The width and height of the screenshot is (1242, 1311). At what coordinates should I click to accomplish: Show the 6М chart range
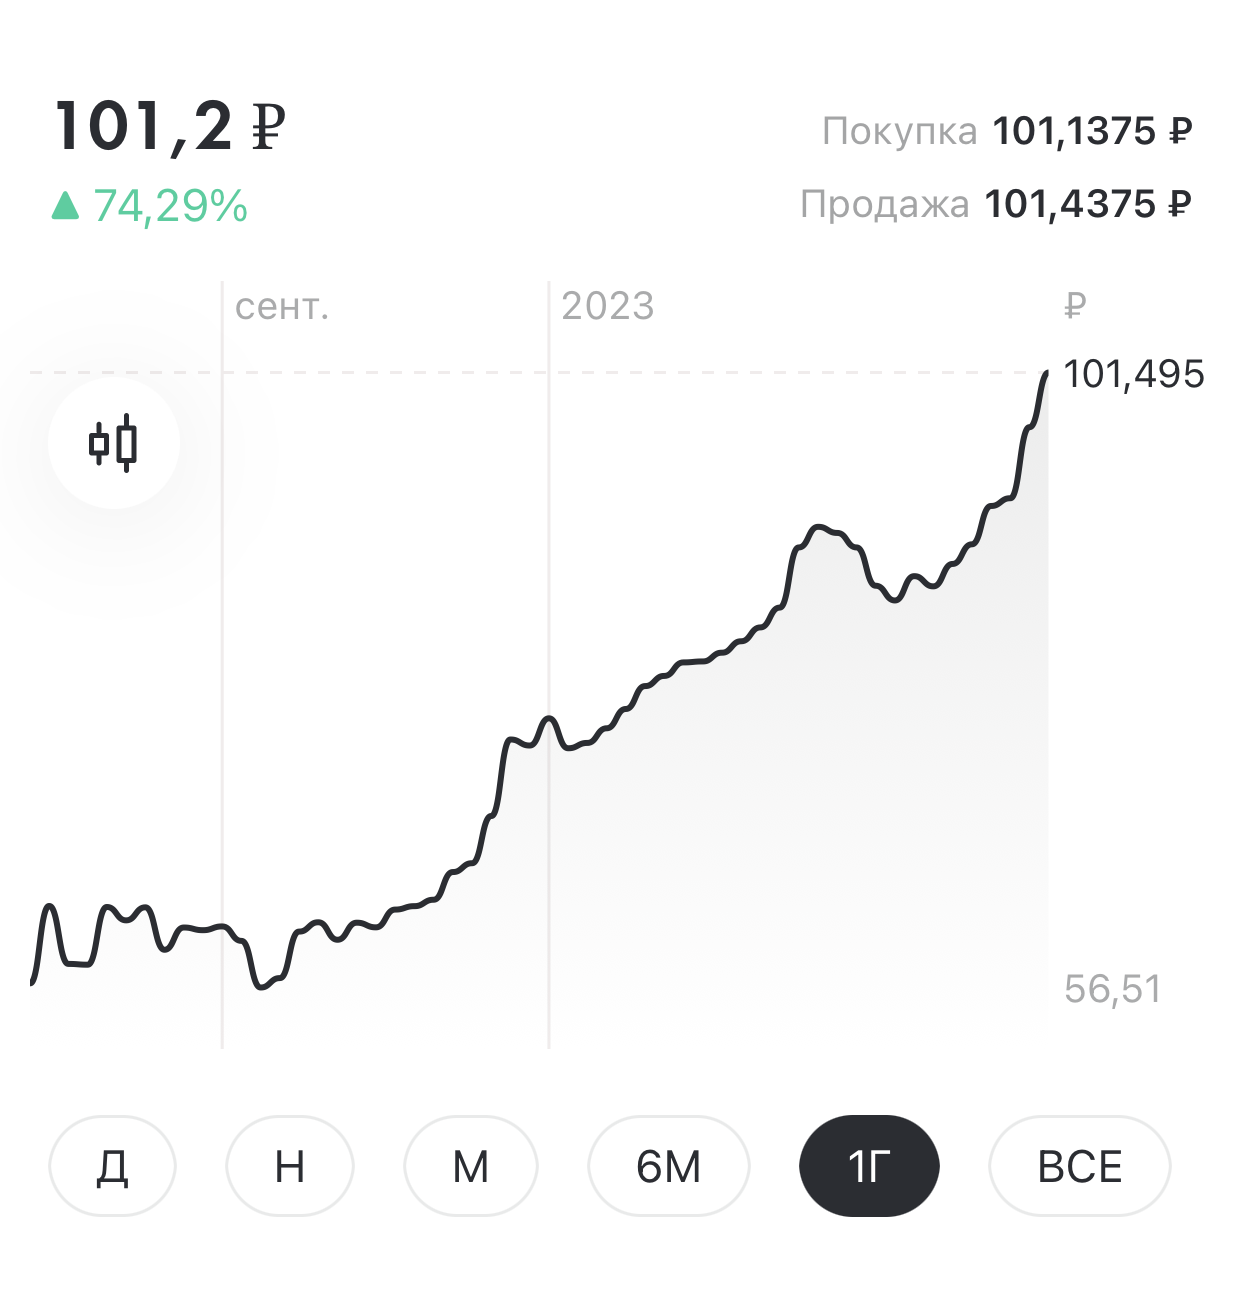pos(668,1166)
